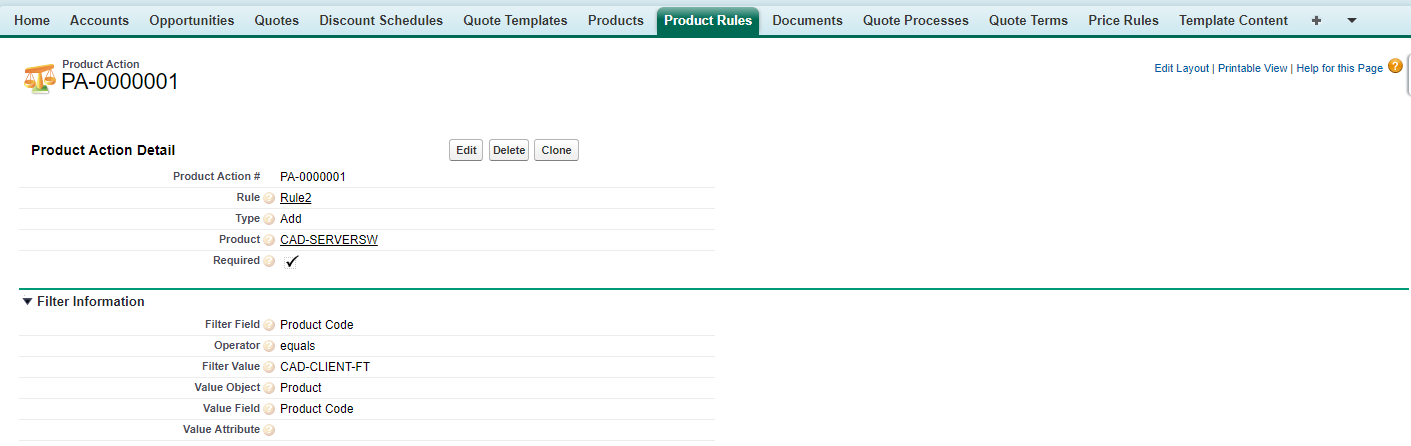
Task: Open the Rule2 link
Action: [296, 198]
